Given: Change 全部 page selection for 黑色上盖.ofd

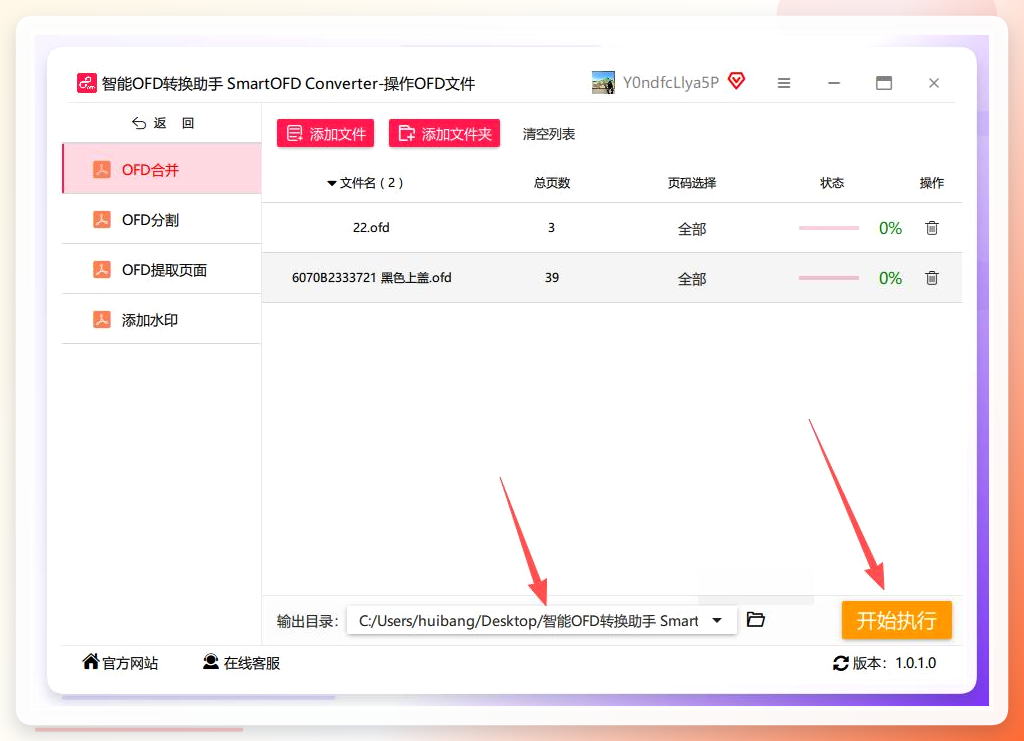Looking at the screenshot, I should pos(692,279).
